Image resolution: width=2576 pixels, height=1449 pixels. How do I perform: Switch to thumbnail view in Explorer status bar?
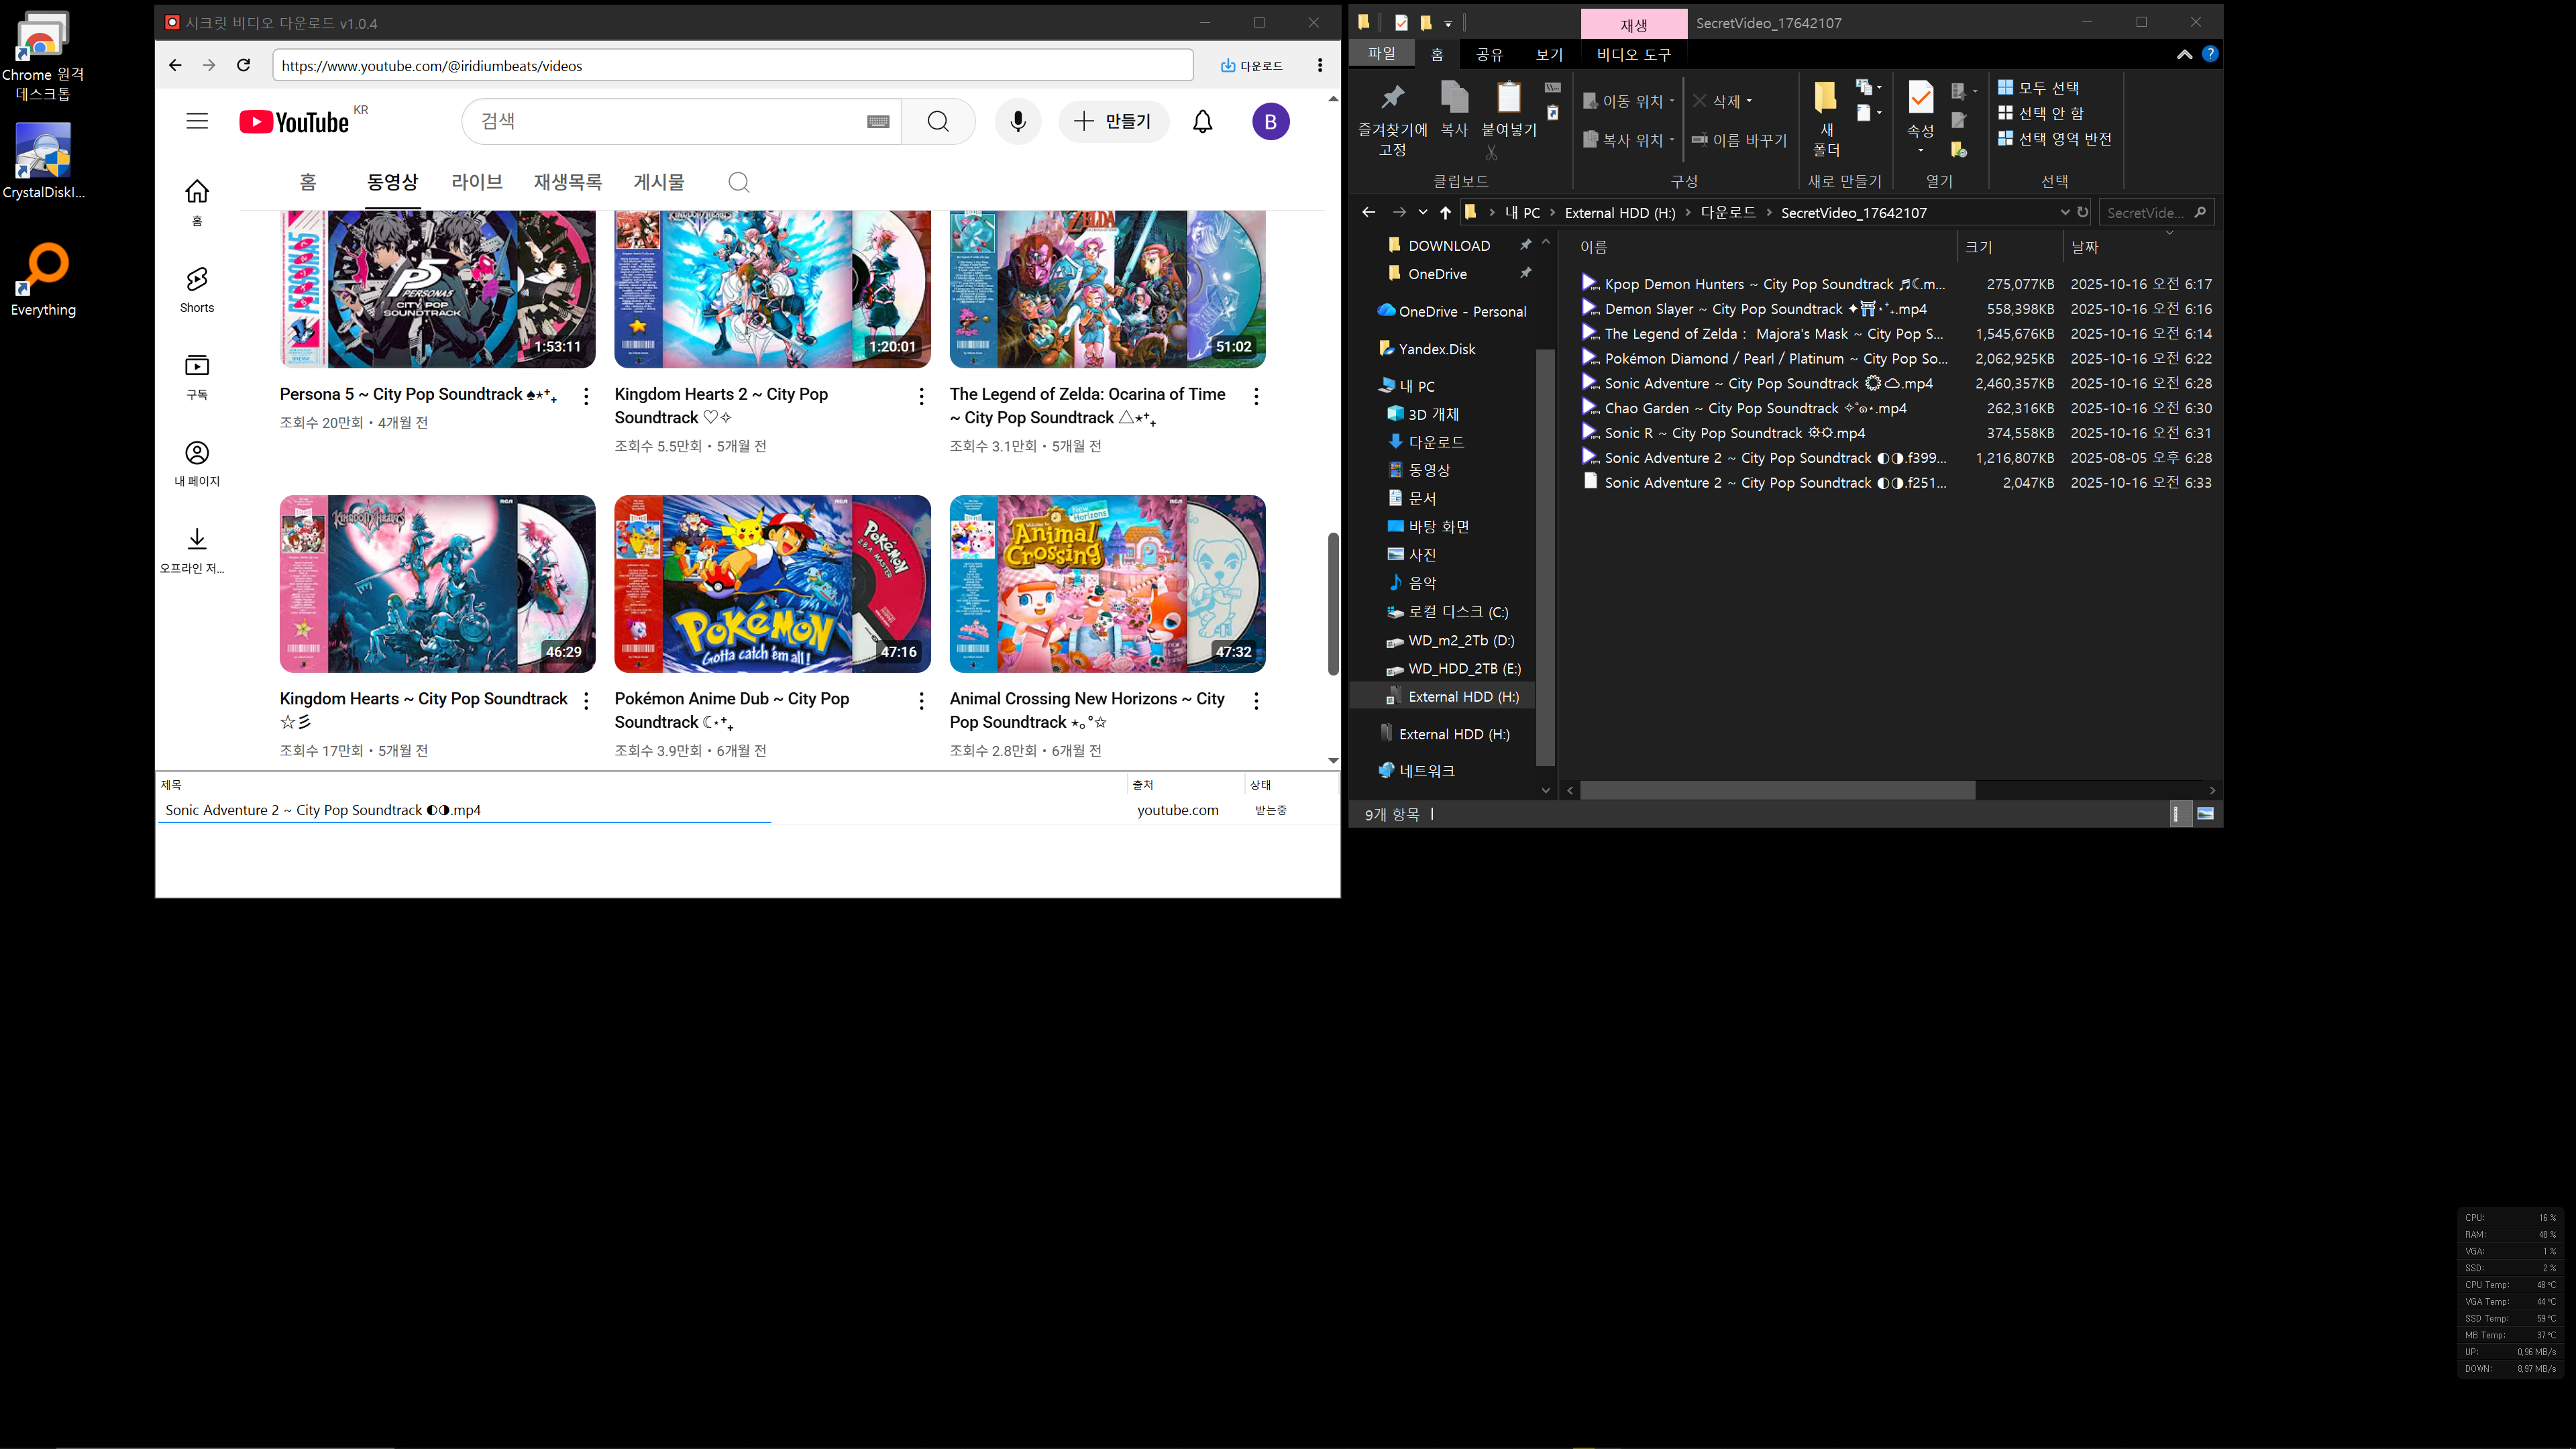pyautogui.click(x=2205, y=814)
